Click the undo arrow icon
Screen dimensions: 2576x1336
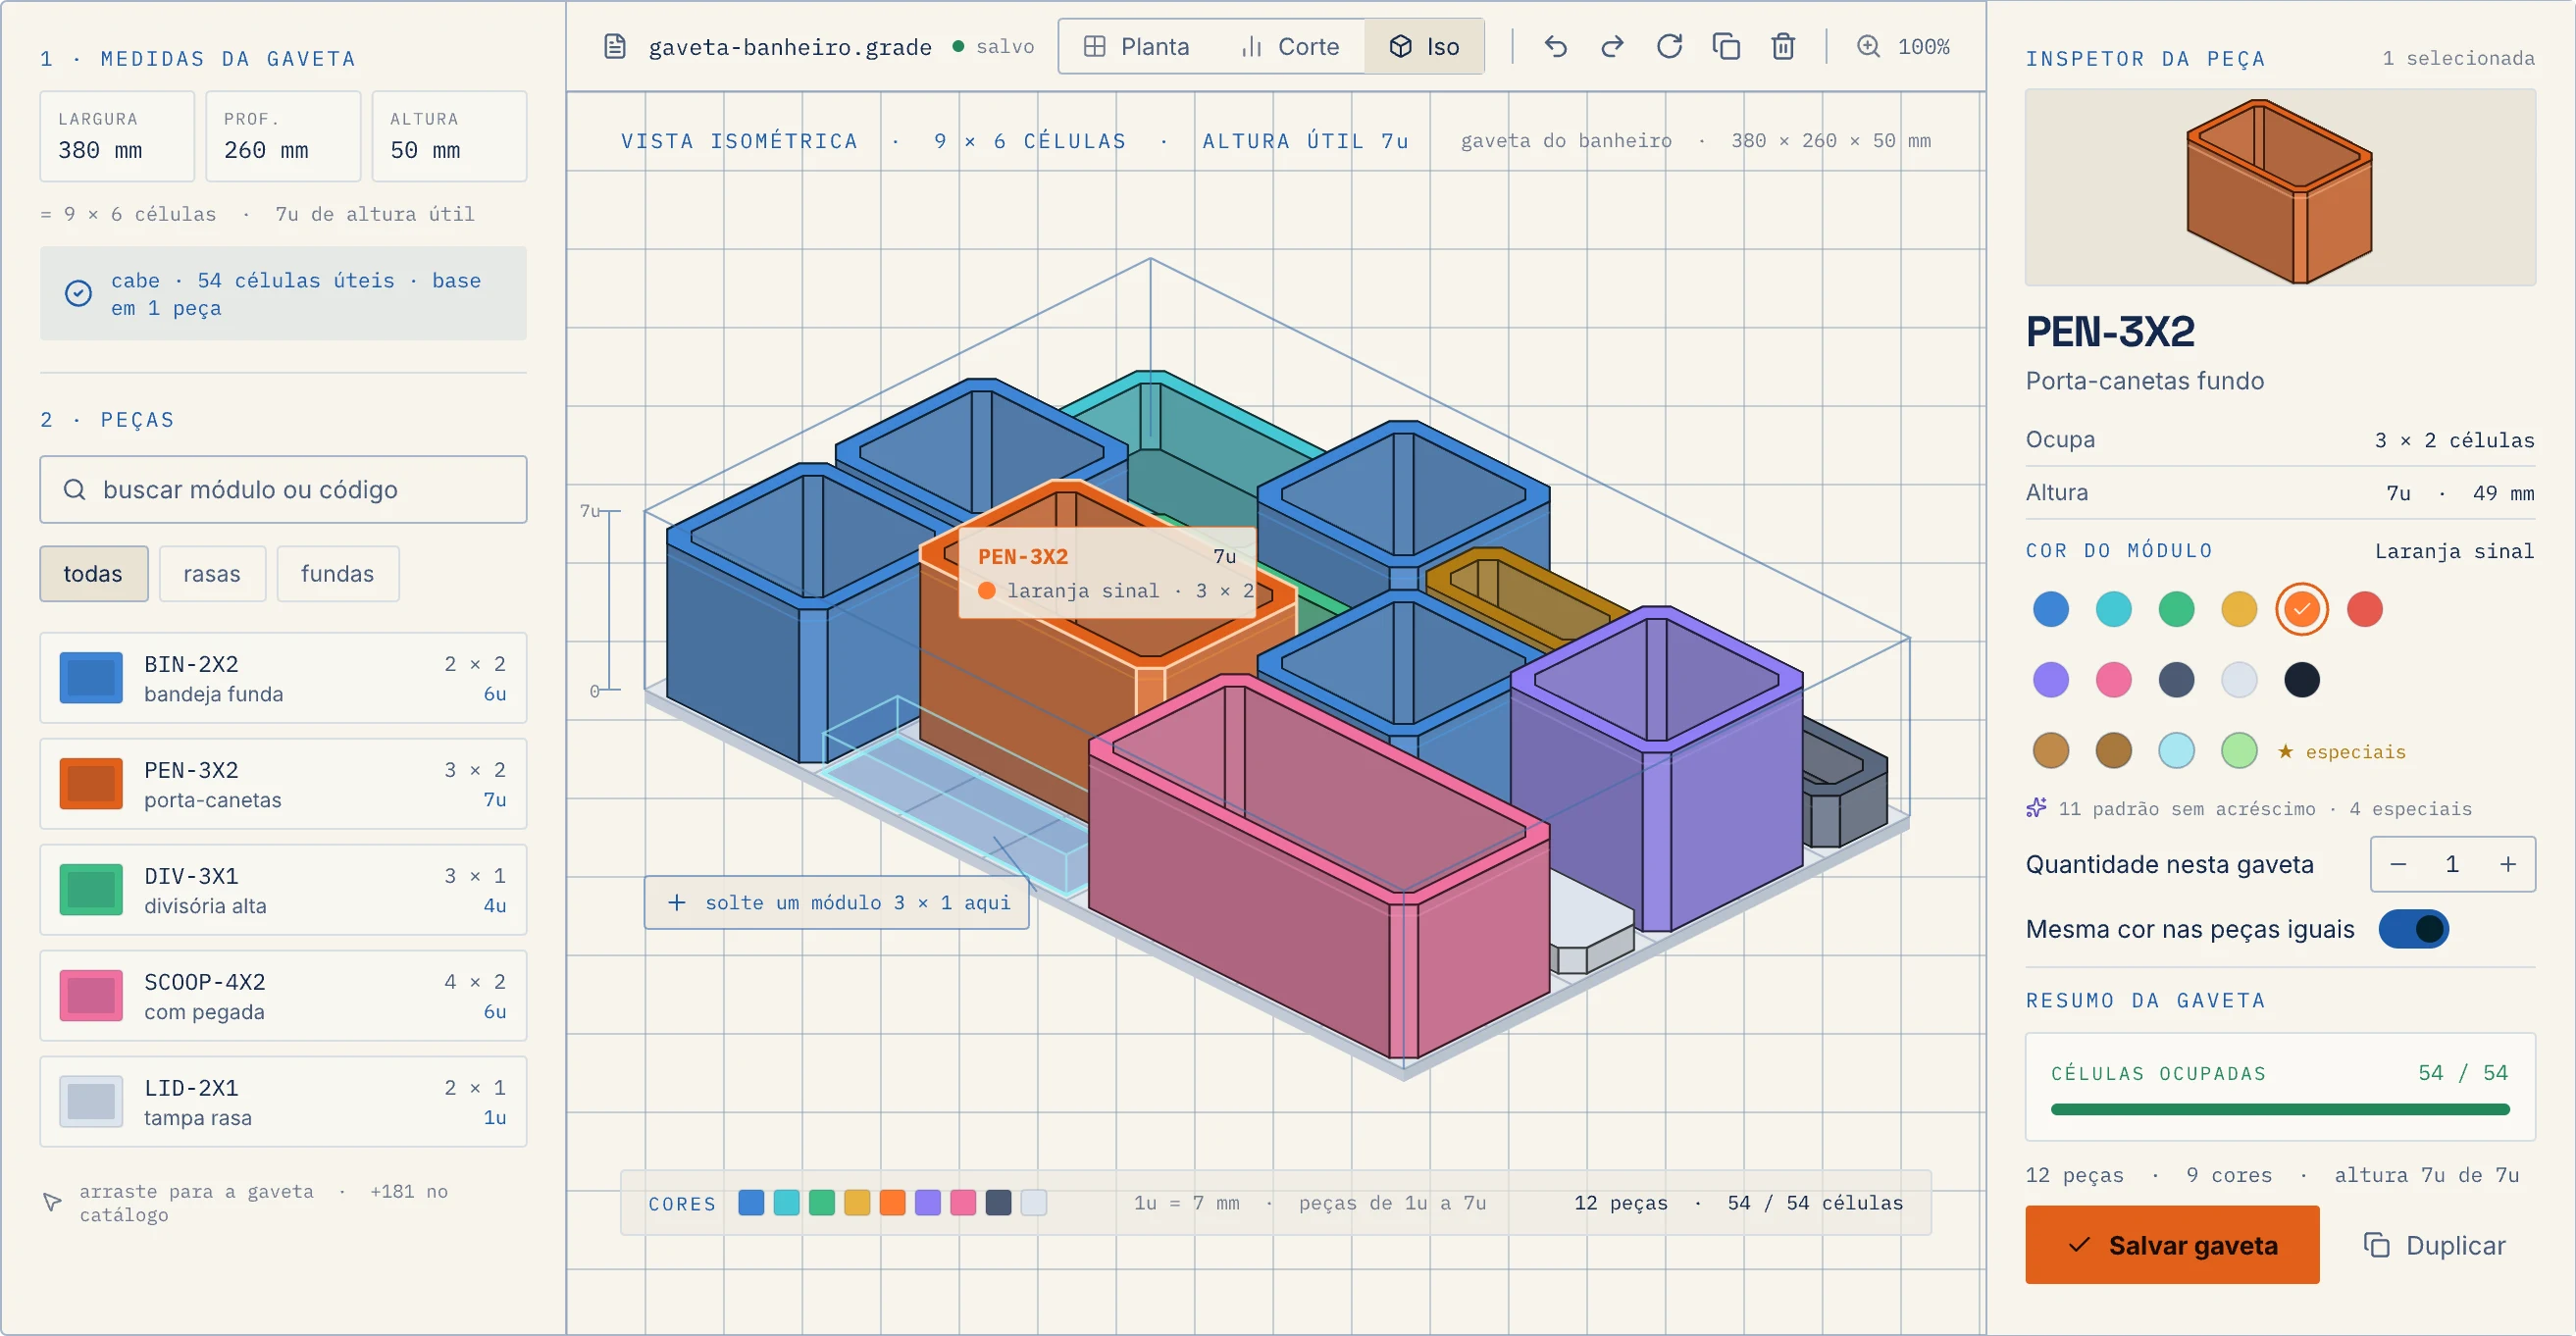point(1555,47)
